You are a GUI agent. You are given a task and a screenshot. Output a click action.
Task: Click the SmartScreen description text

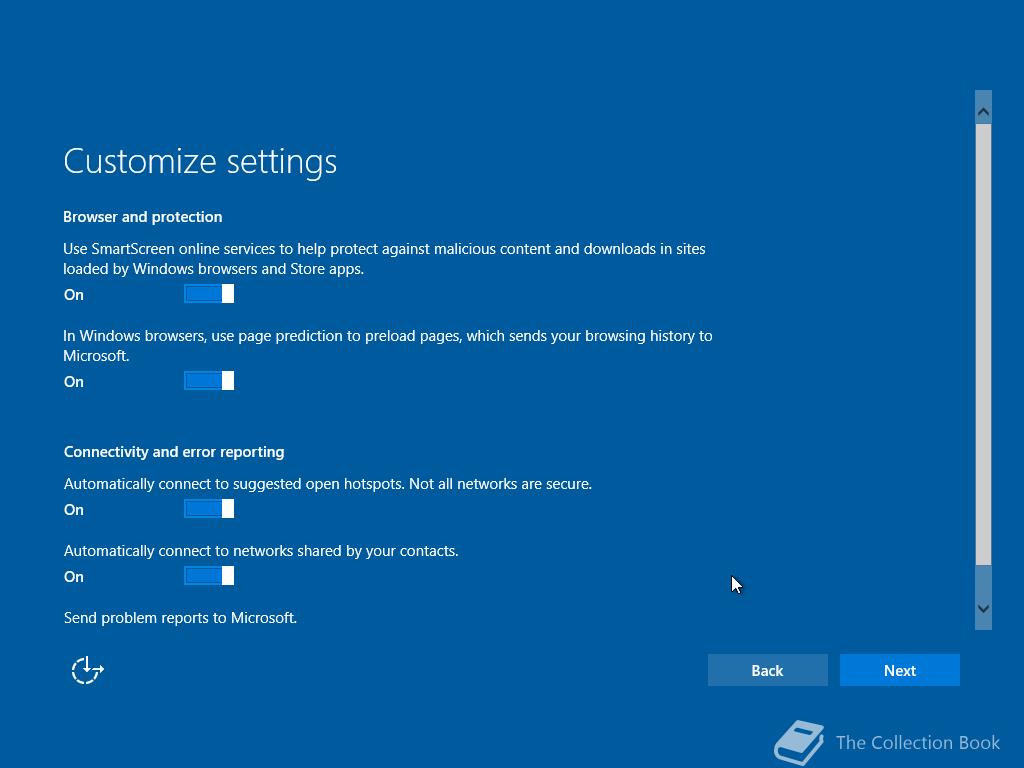click(x=384, y=259)
